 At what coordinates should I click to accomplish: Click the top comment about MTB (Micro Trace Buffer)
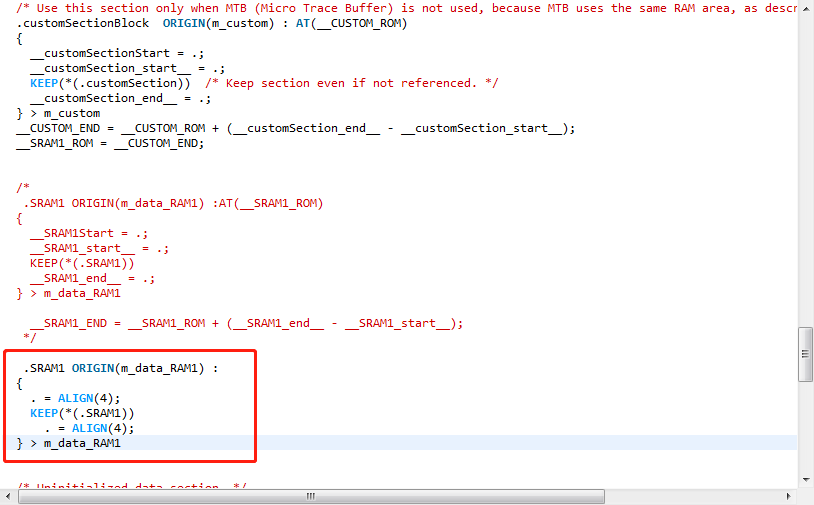406,8
